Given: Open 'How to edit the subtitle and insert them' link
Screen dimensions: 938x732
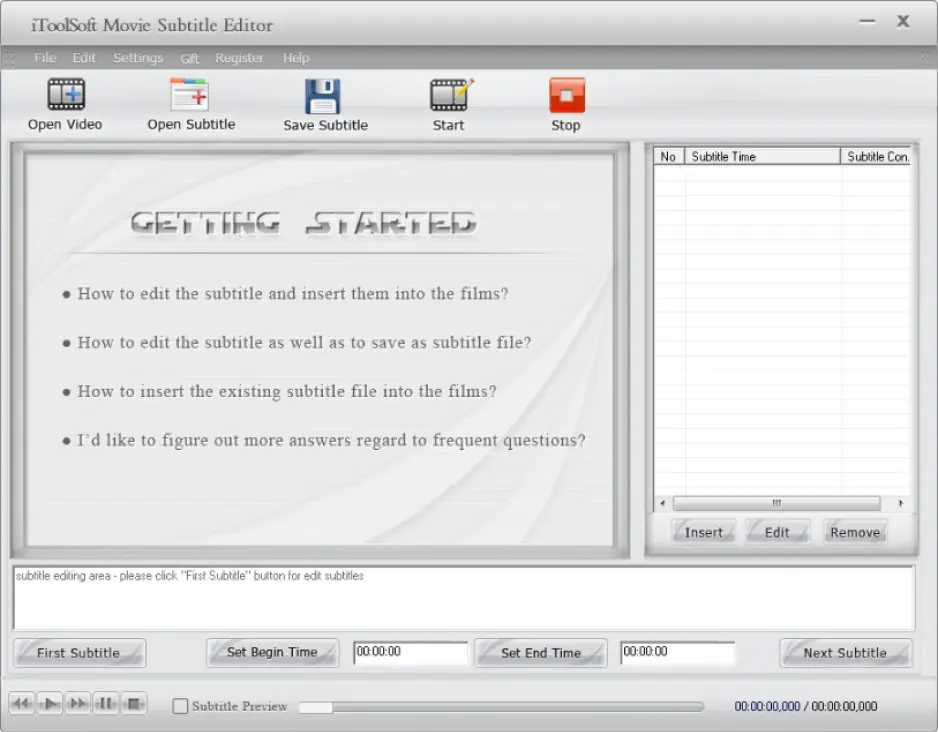Looking at the screenshot, I should click(x=293, y=294).
